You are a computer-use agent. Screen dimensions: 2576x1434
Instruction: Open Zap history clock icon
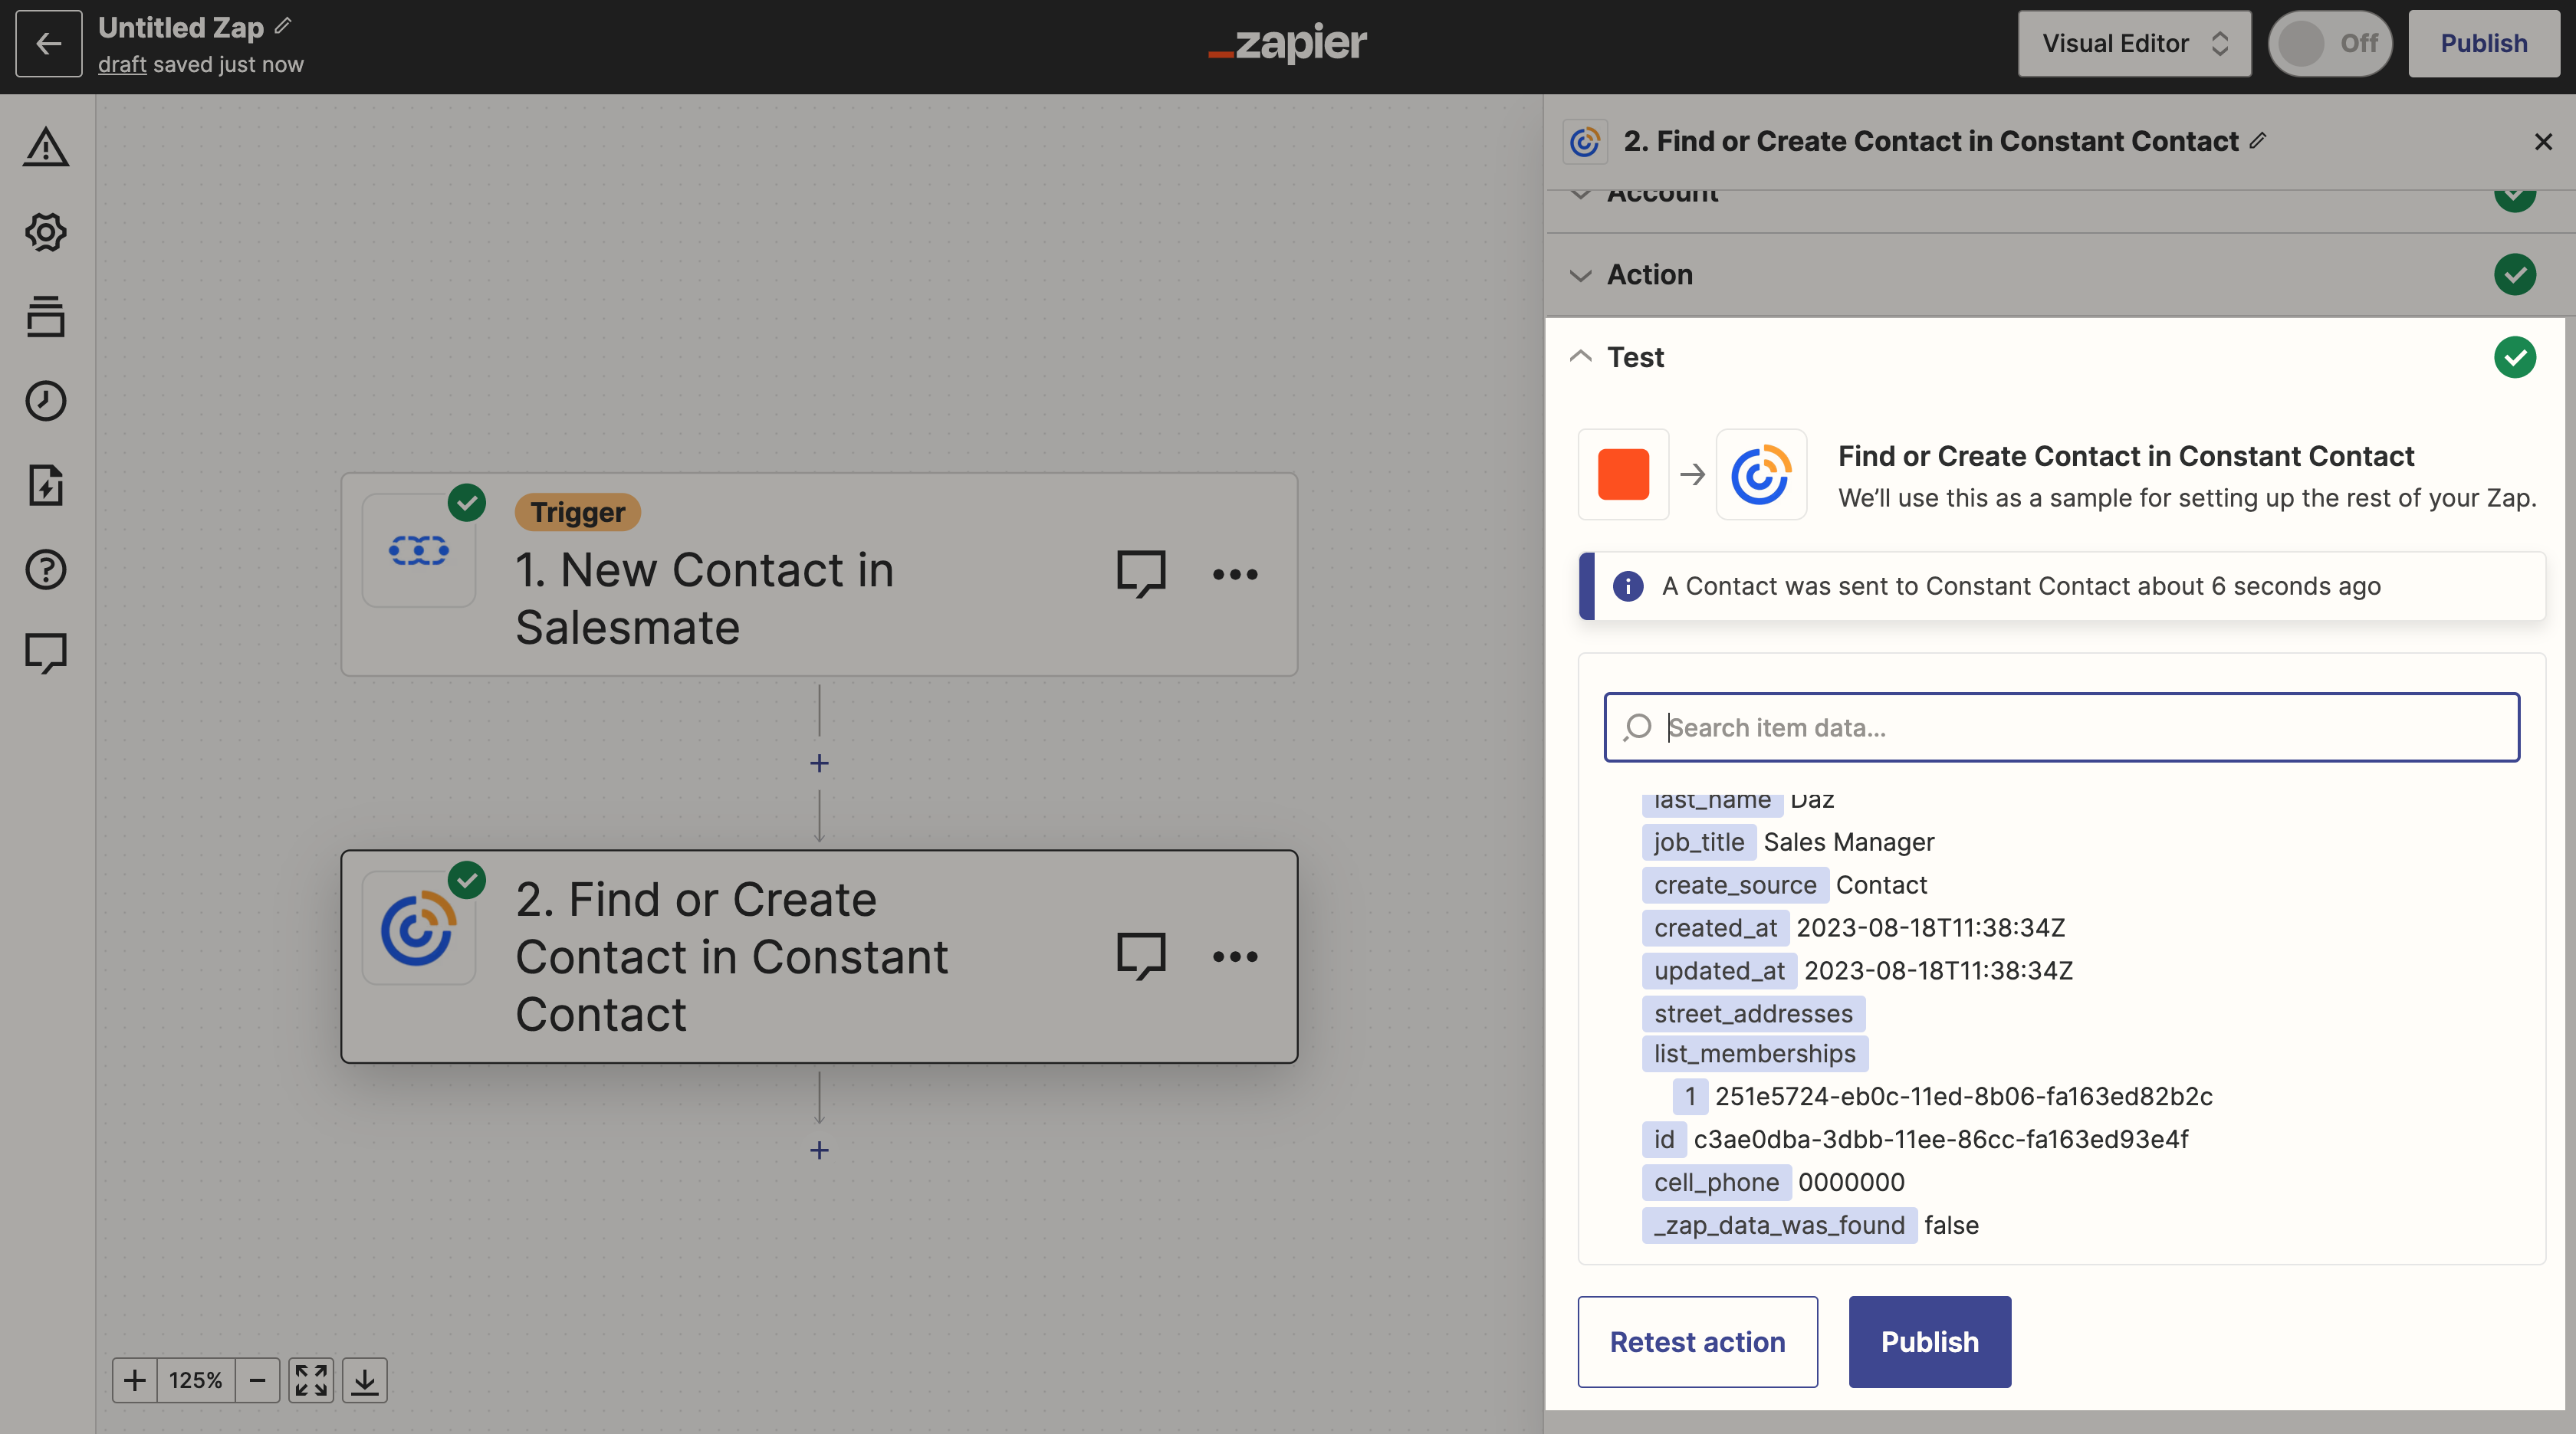[46, 400]
